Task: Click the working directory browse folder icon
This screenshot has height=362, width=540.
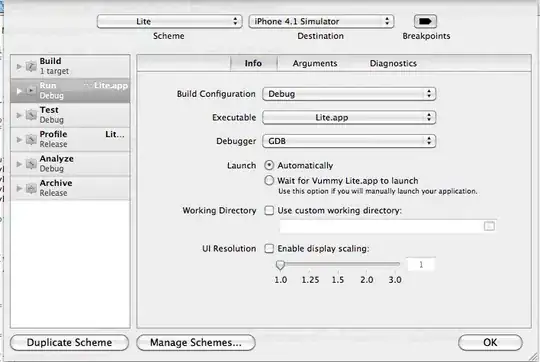Action: coord(489,226)
